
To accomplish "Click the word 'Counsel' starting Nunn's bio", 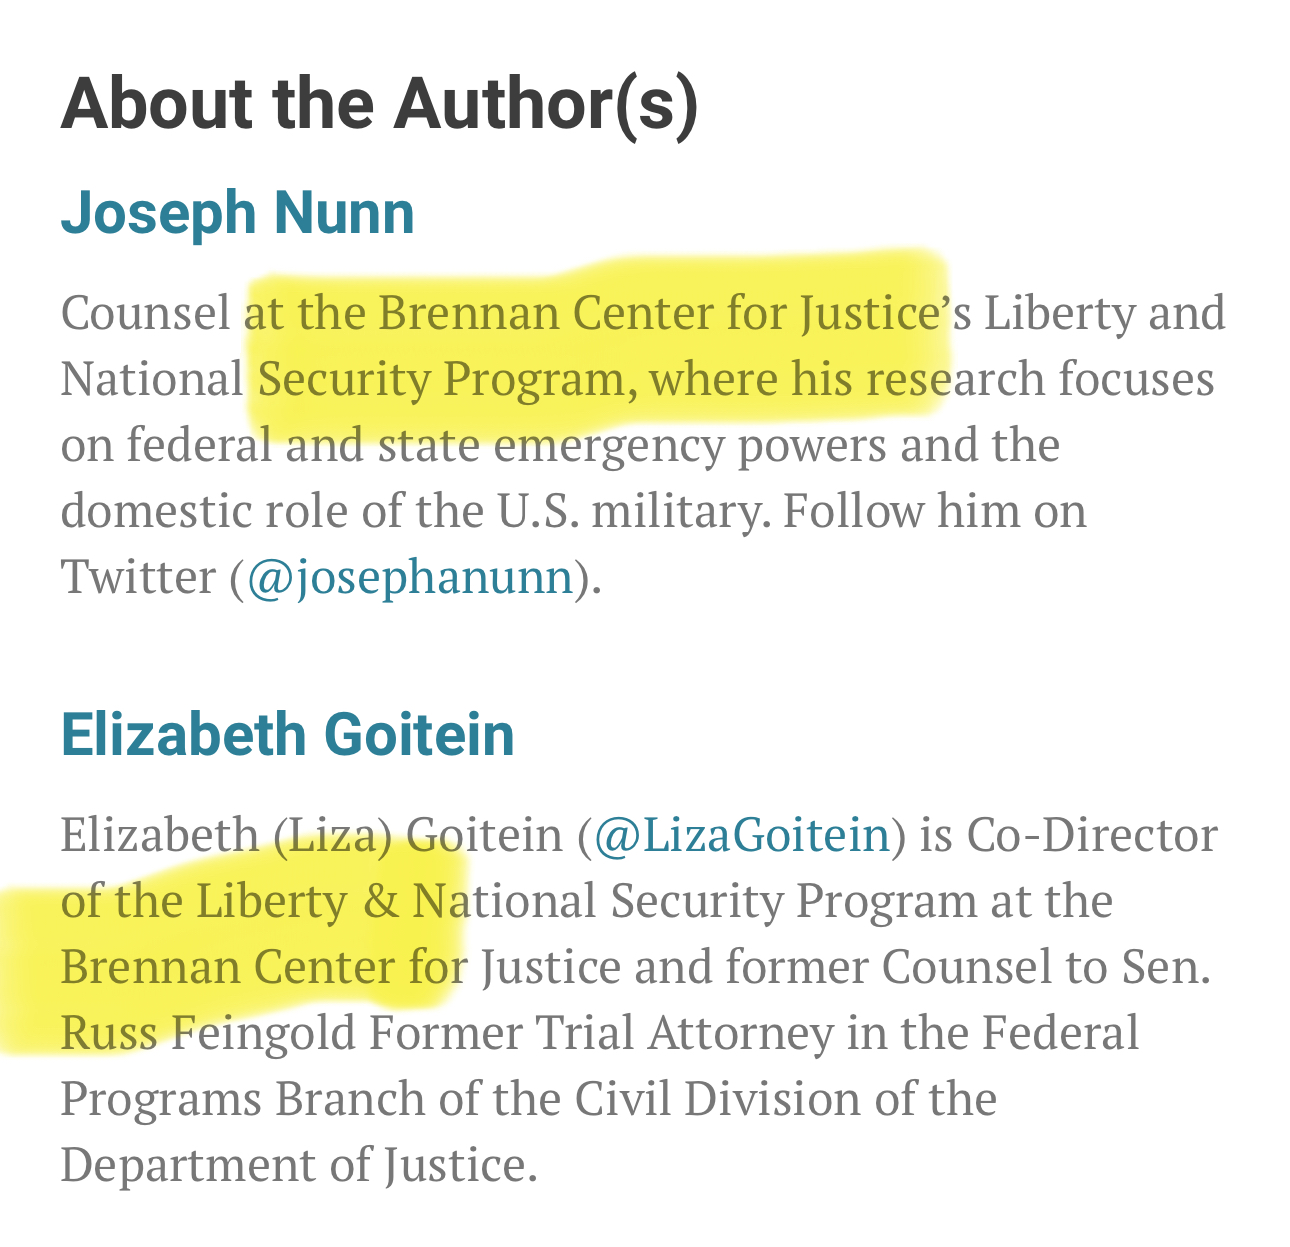I will point(146,313).
